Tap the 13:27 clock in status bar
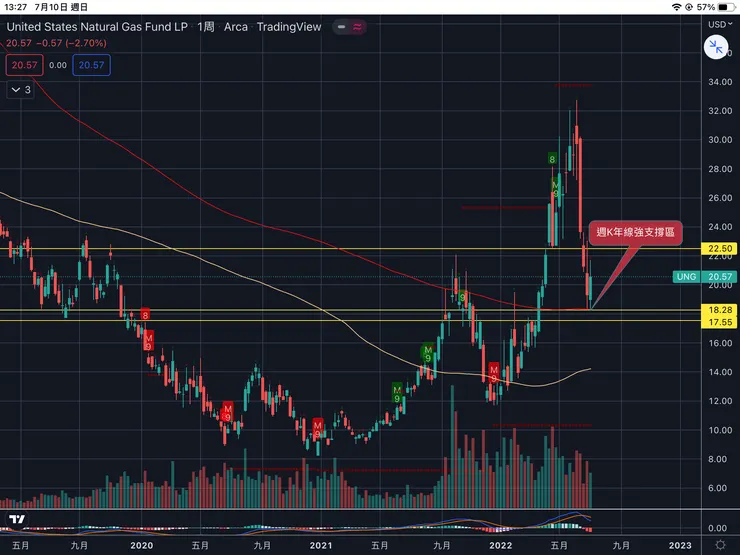 tap(16, 7)
